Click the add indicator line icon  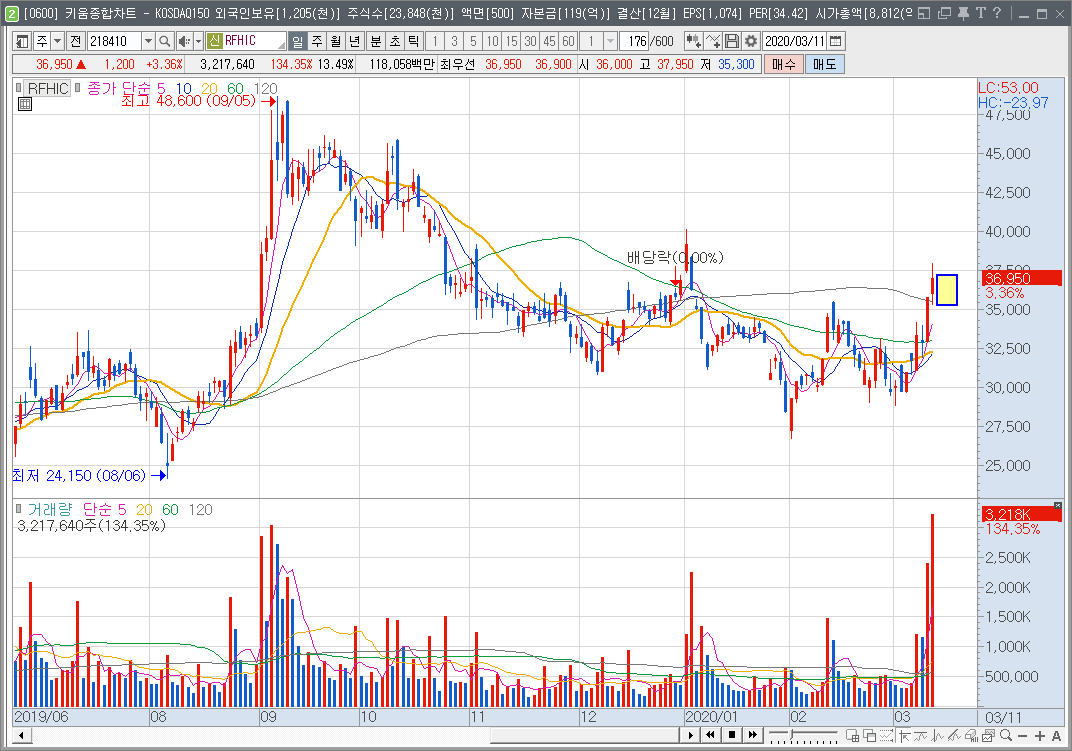[713, 42]
